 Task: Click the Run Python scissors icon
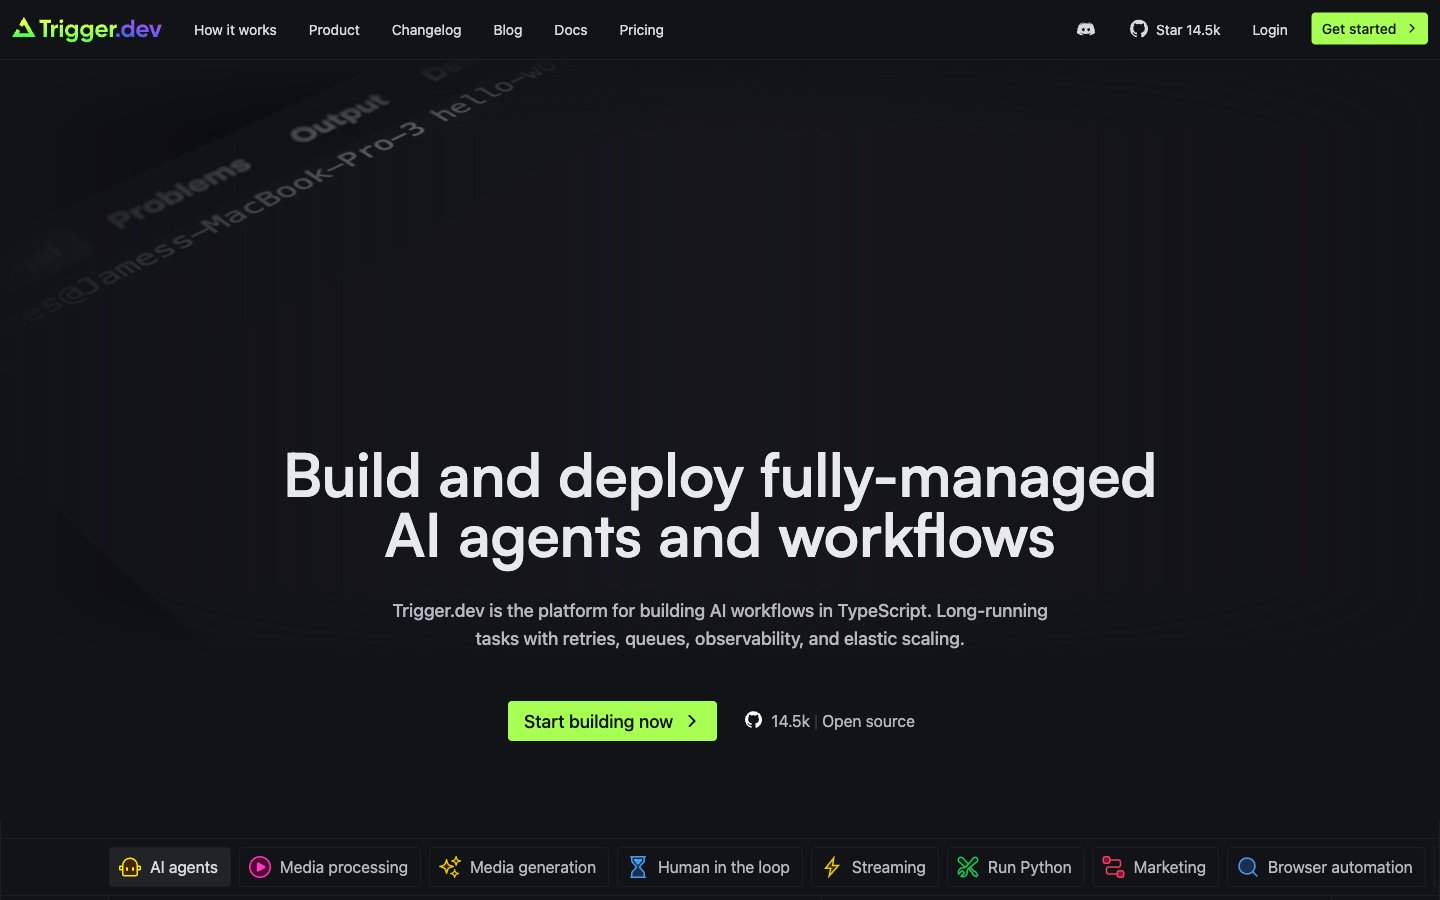[968, 867]
